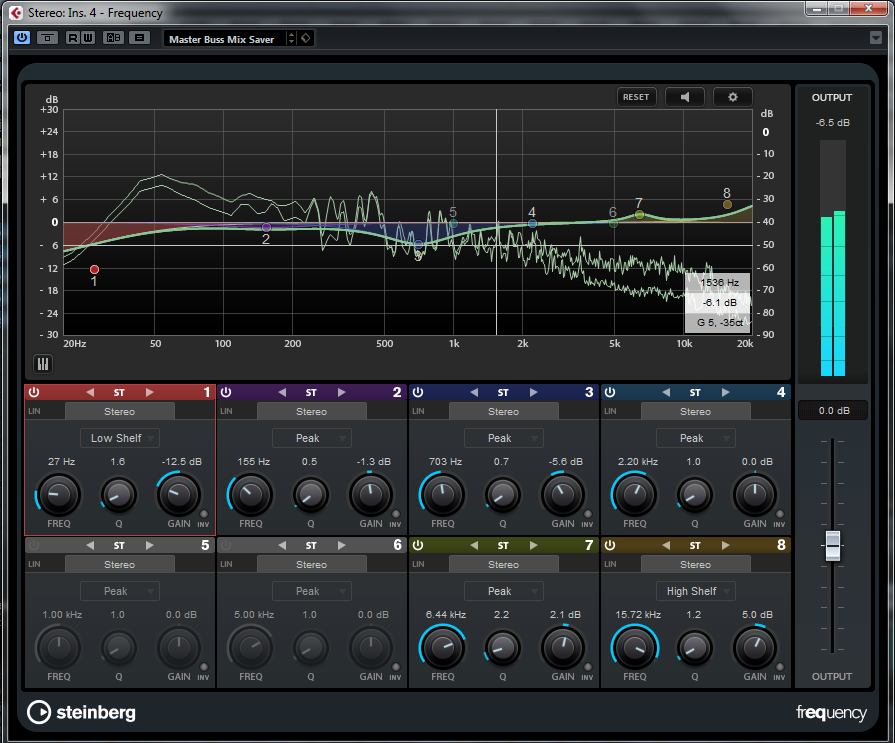
Task: Click the Read automation (R) button
Action: pyautogui.click(x=72, y=38)
